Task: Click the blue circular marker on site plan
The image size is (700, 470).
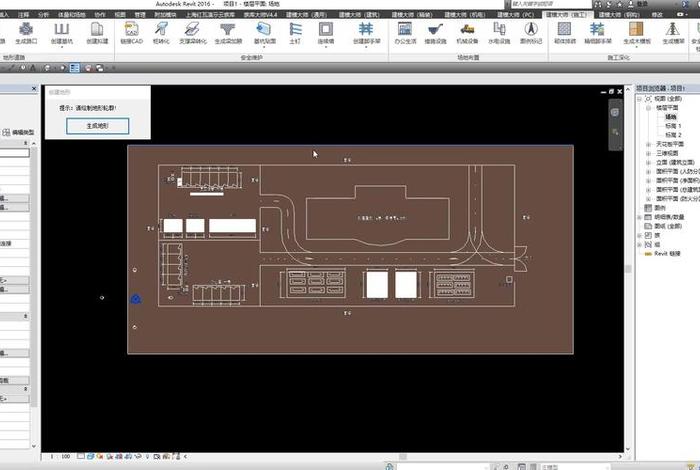Action: coord(136,299)
